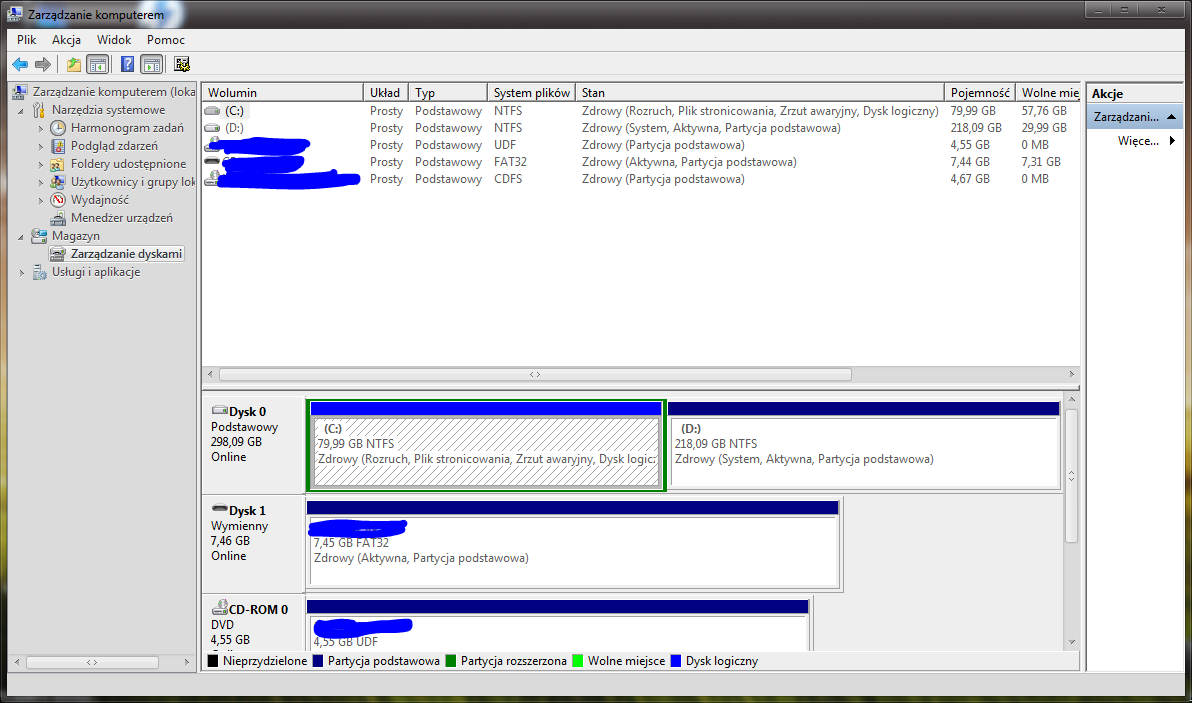Click the Usługi i aplikacje icon
1192x703 pixels.
(40, 272)
